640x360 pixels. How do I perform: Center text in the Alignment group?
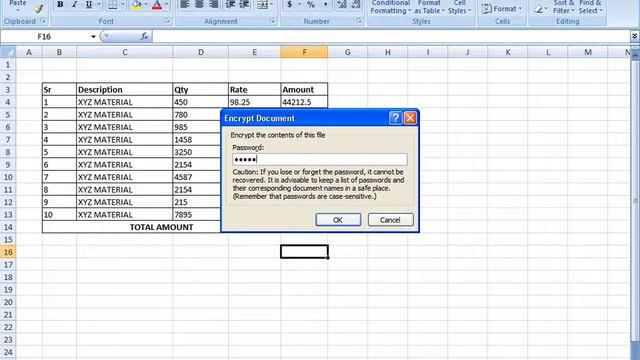(x=199, y=4)
